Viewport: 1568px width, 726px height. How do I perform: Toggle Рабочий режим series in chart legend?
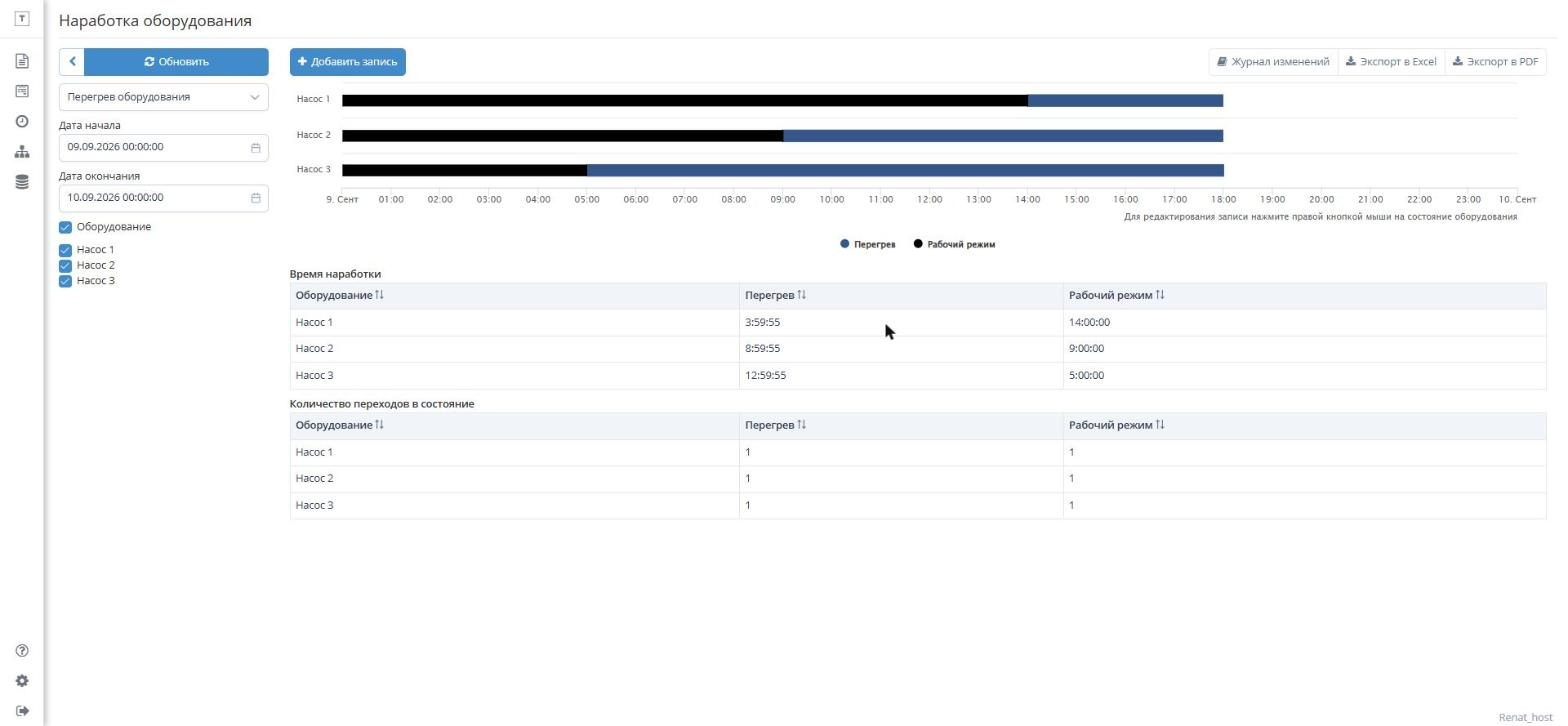pos(954,244)
